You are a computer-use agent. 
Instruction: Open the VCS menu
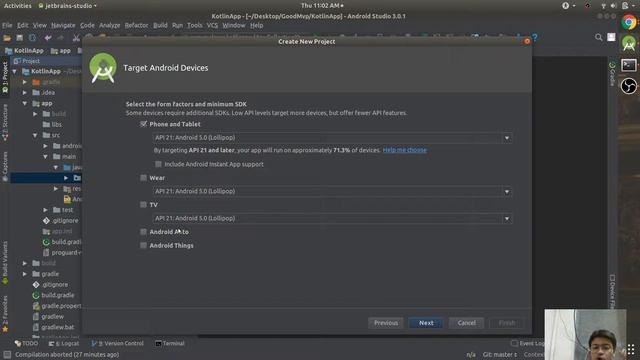tap(212, 25)
